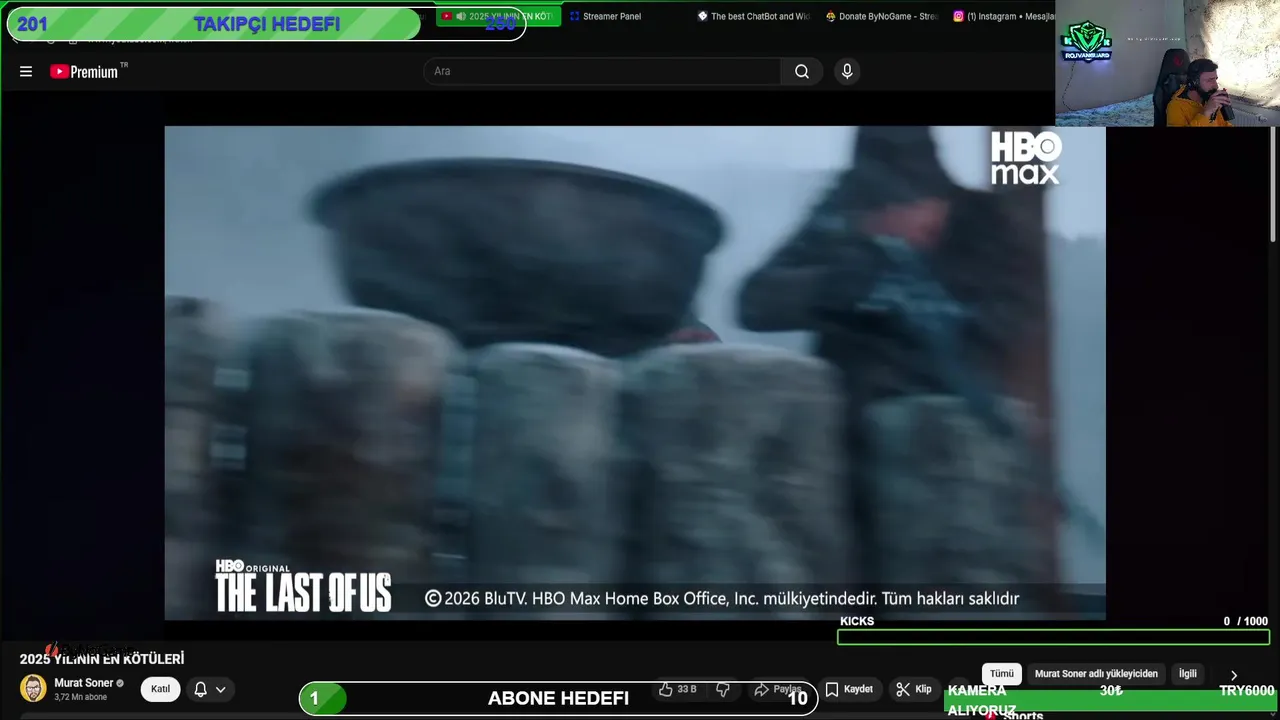Click the video player showing The Last of Us
The width and height of the screenshot is (1280, 720).
pos(635,372)
